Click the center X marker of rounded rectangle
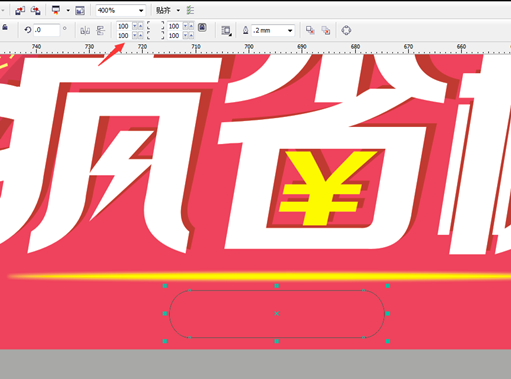Screen dimensions: 511x379 pyautogui.click(x=276, y=313)
